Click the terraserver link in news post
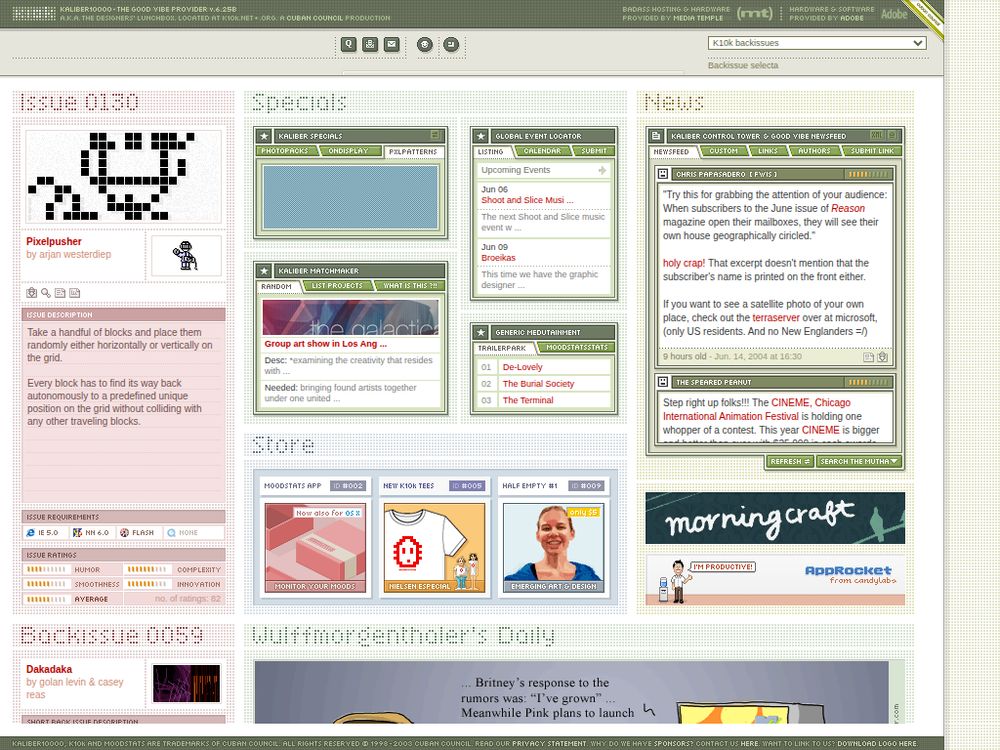The image size is (1000, 750). 776,318
